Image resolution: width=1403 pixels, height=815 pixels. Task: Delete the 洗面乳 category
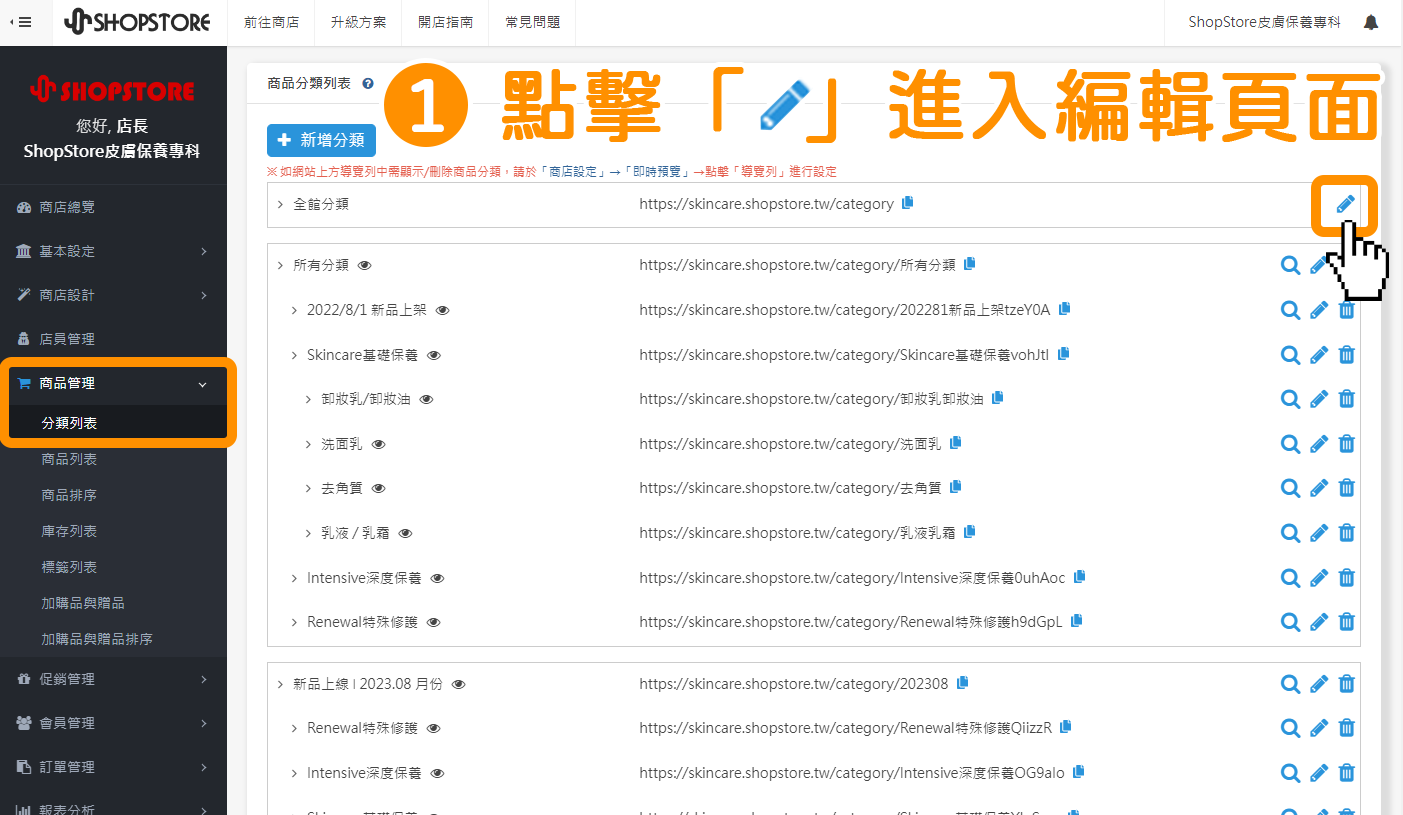1347,444
